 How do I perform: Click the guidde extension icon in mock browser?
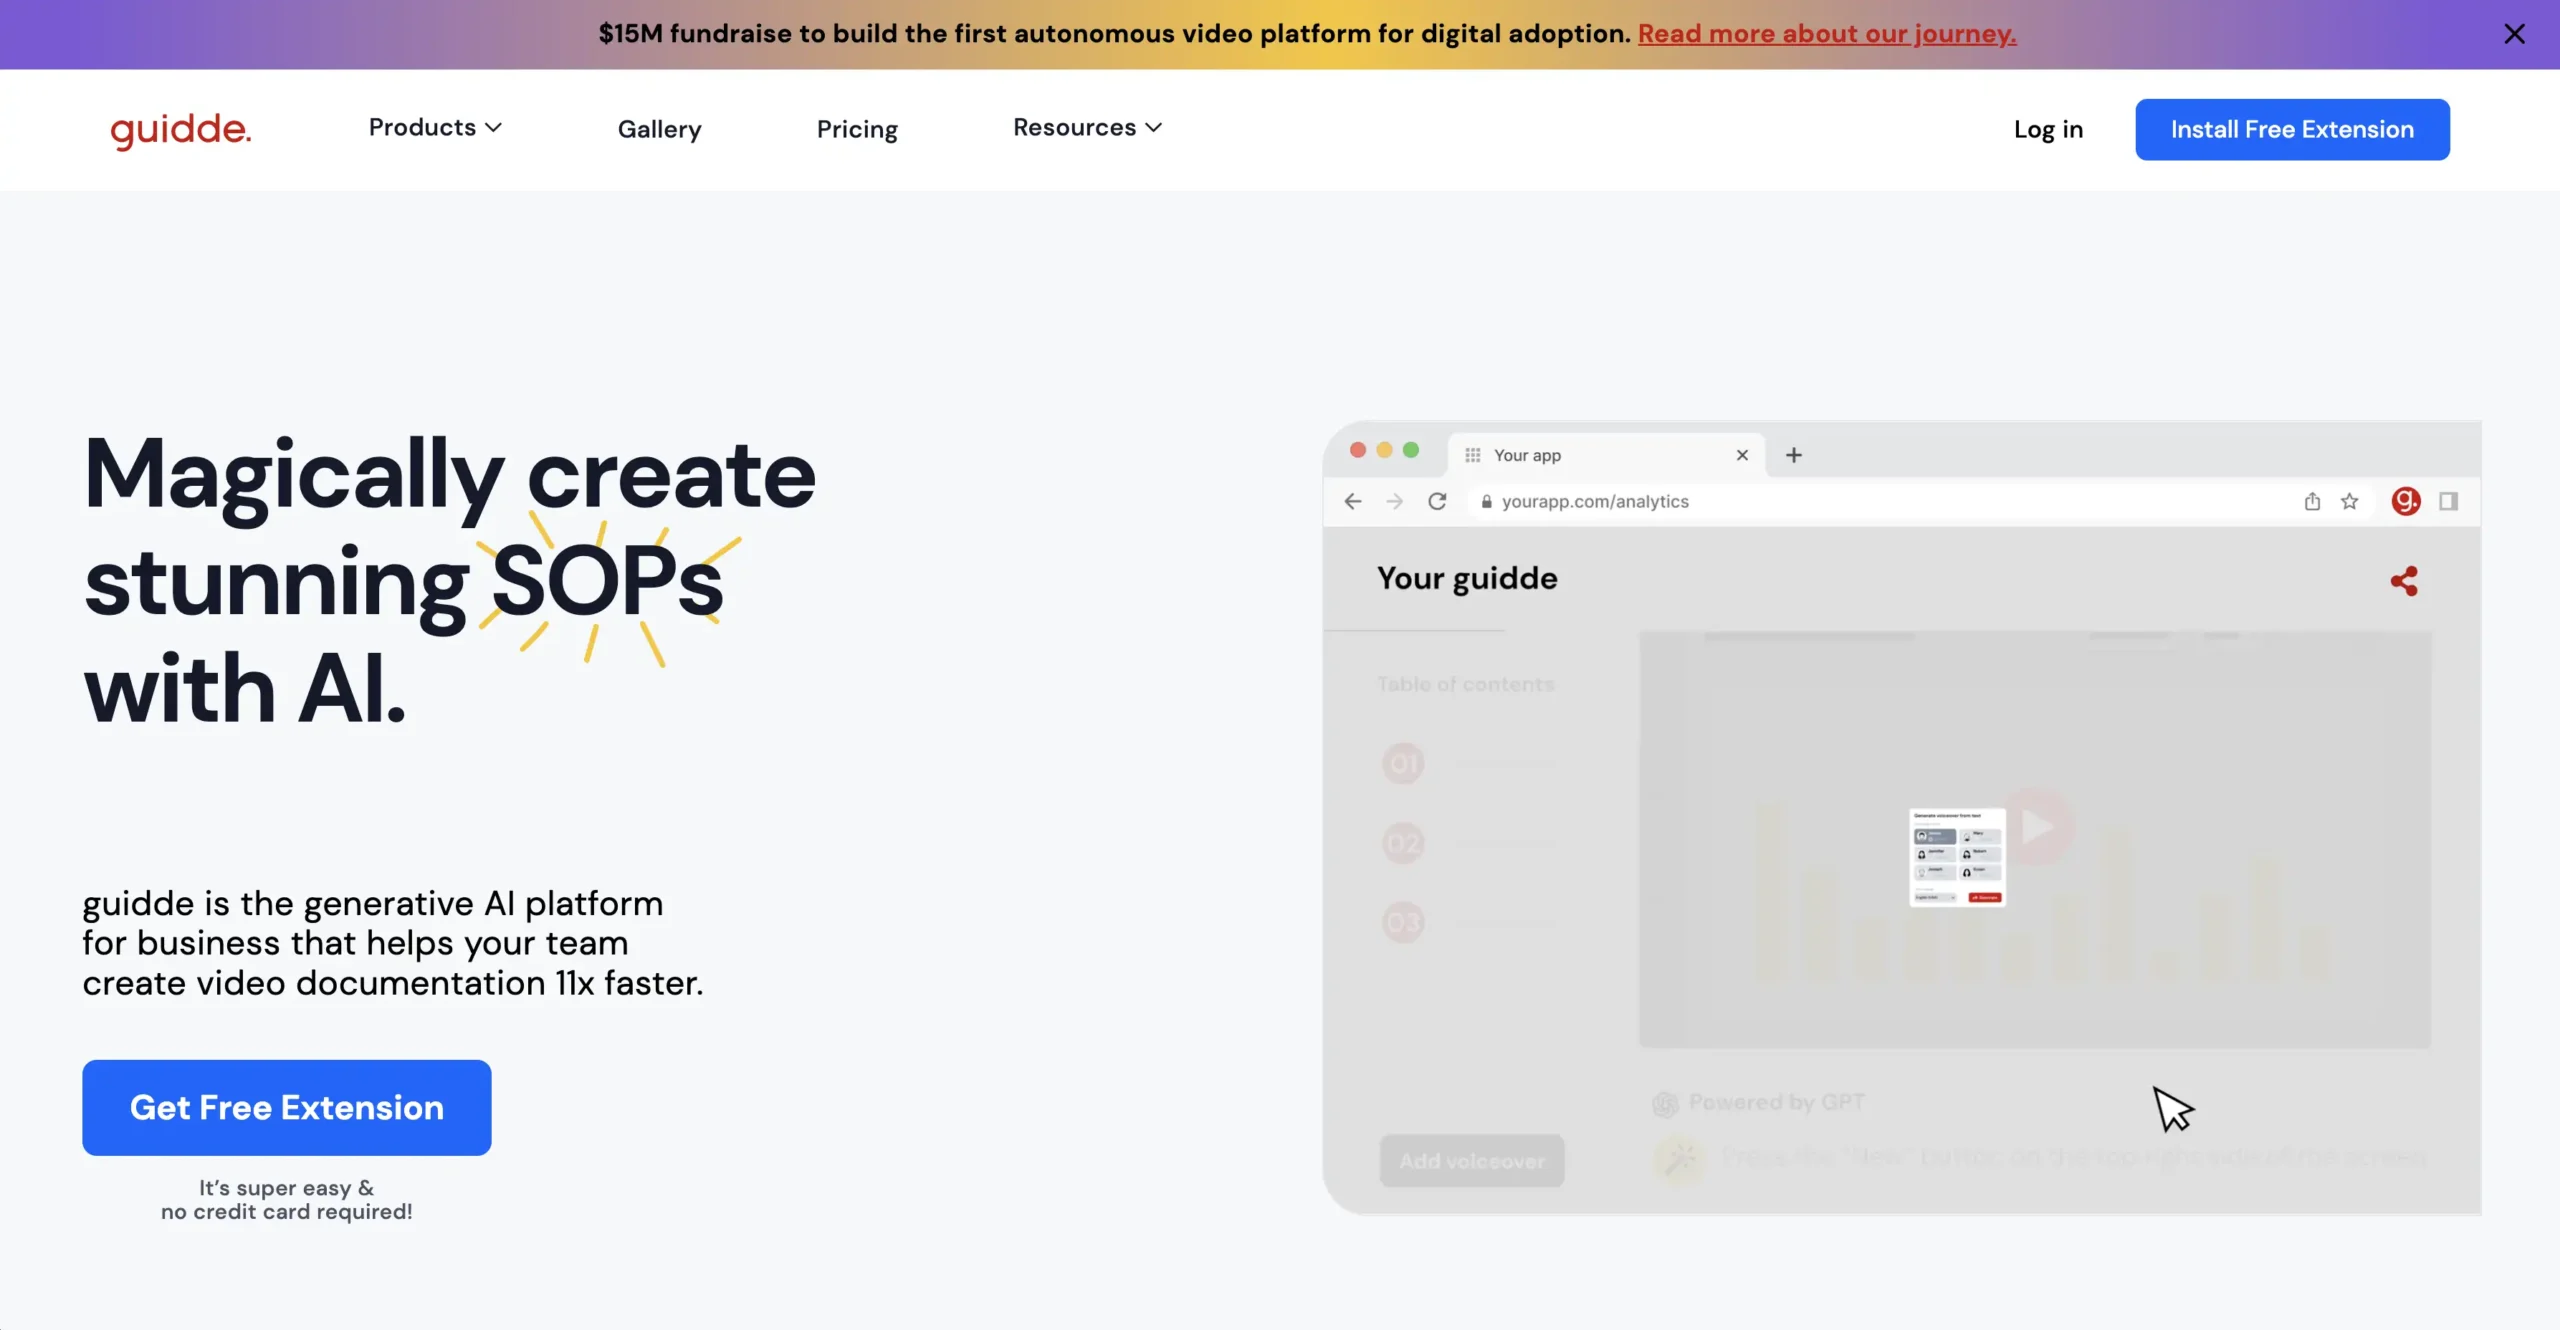click(2405, 501)
